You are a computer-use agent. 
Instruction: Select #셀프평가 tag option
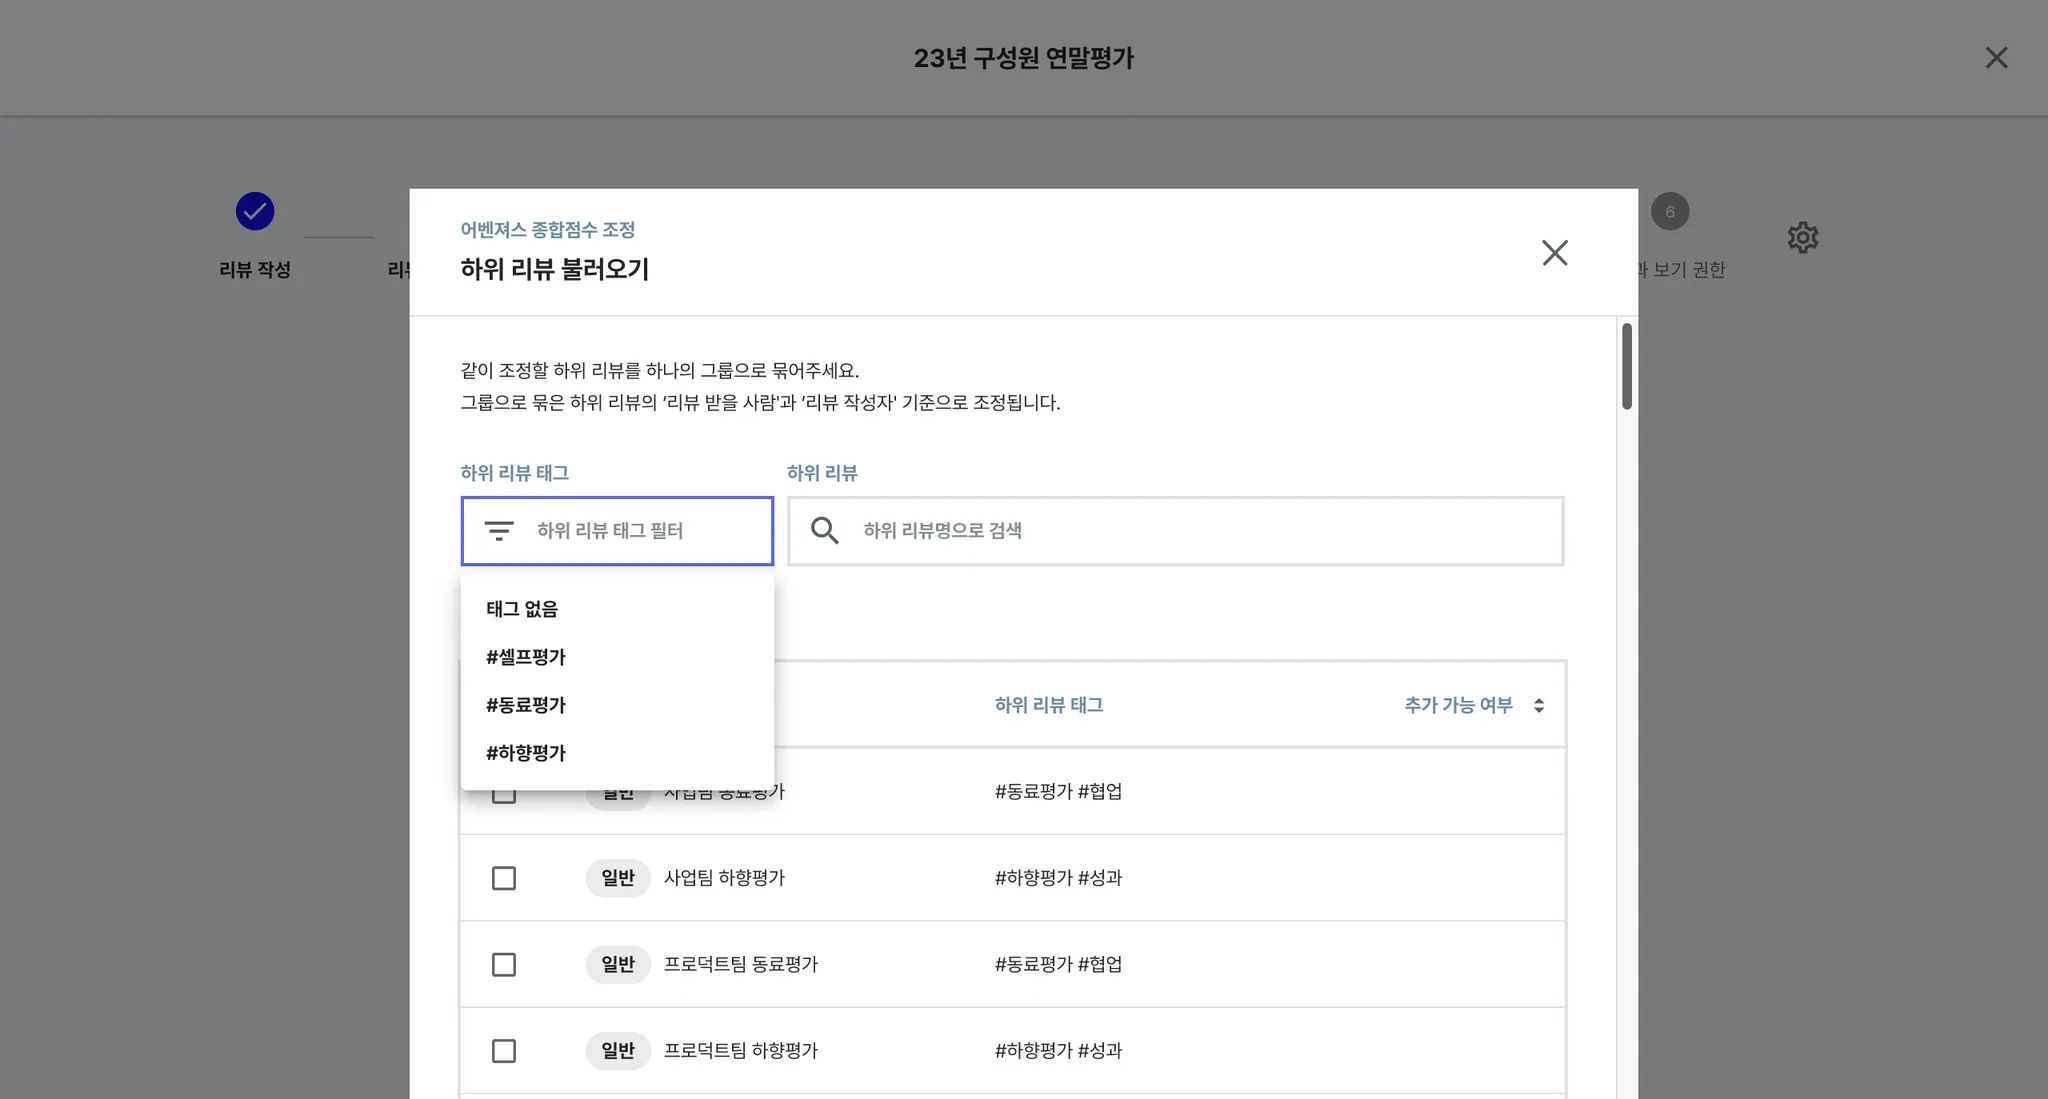[526, 657]
